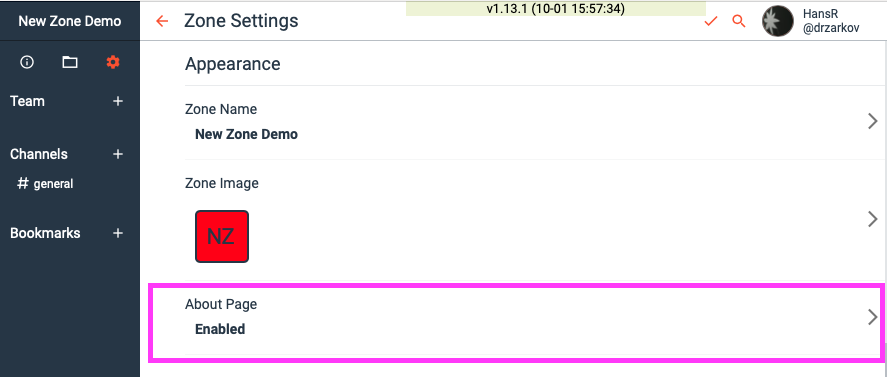Viewport: 887px width, 377px height.
Task: Open the folder icon in sidebar
Action: click(x=70, y=62)
